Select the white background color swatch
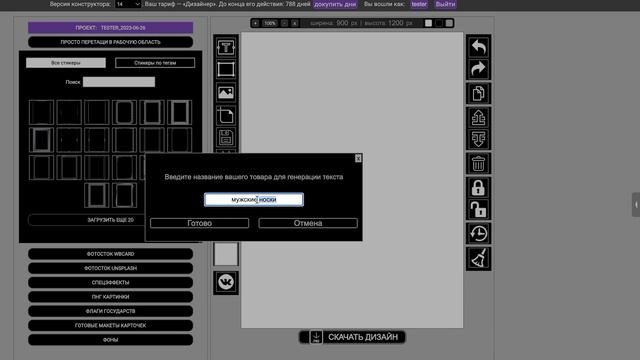The width and height of the screenshot is (640, 360). [428, 23]
